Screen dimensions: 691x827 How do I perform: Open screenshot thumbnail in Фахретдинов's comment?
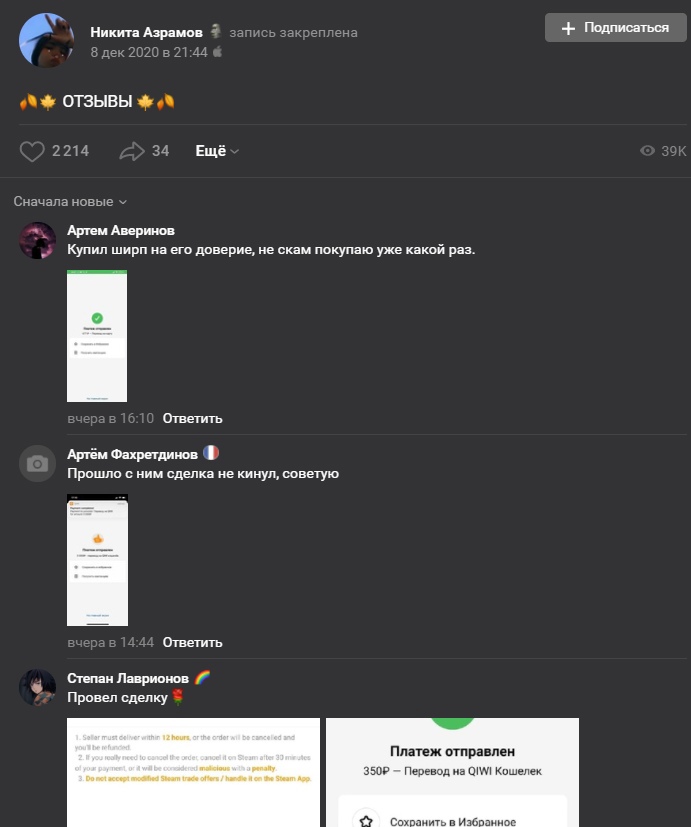[97, 560]
